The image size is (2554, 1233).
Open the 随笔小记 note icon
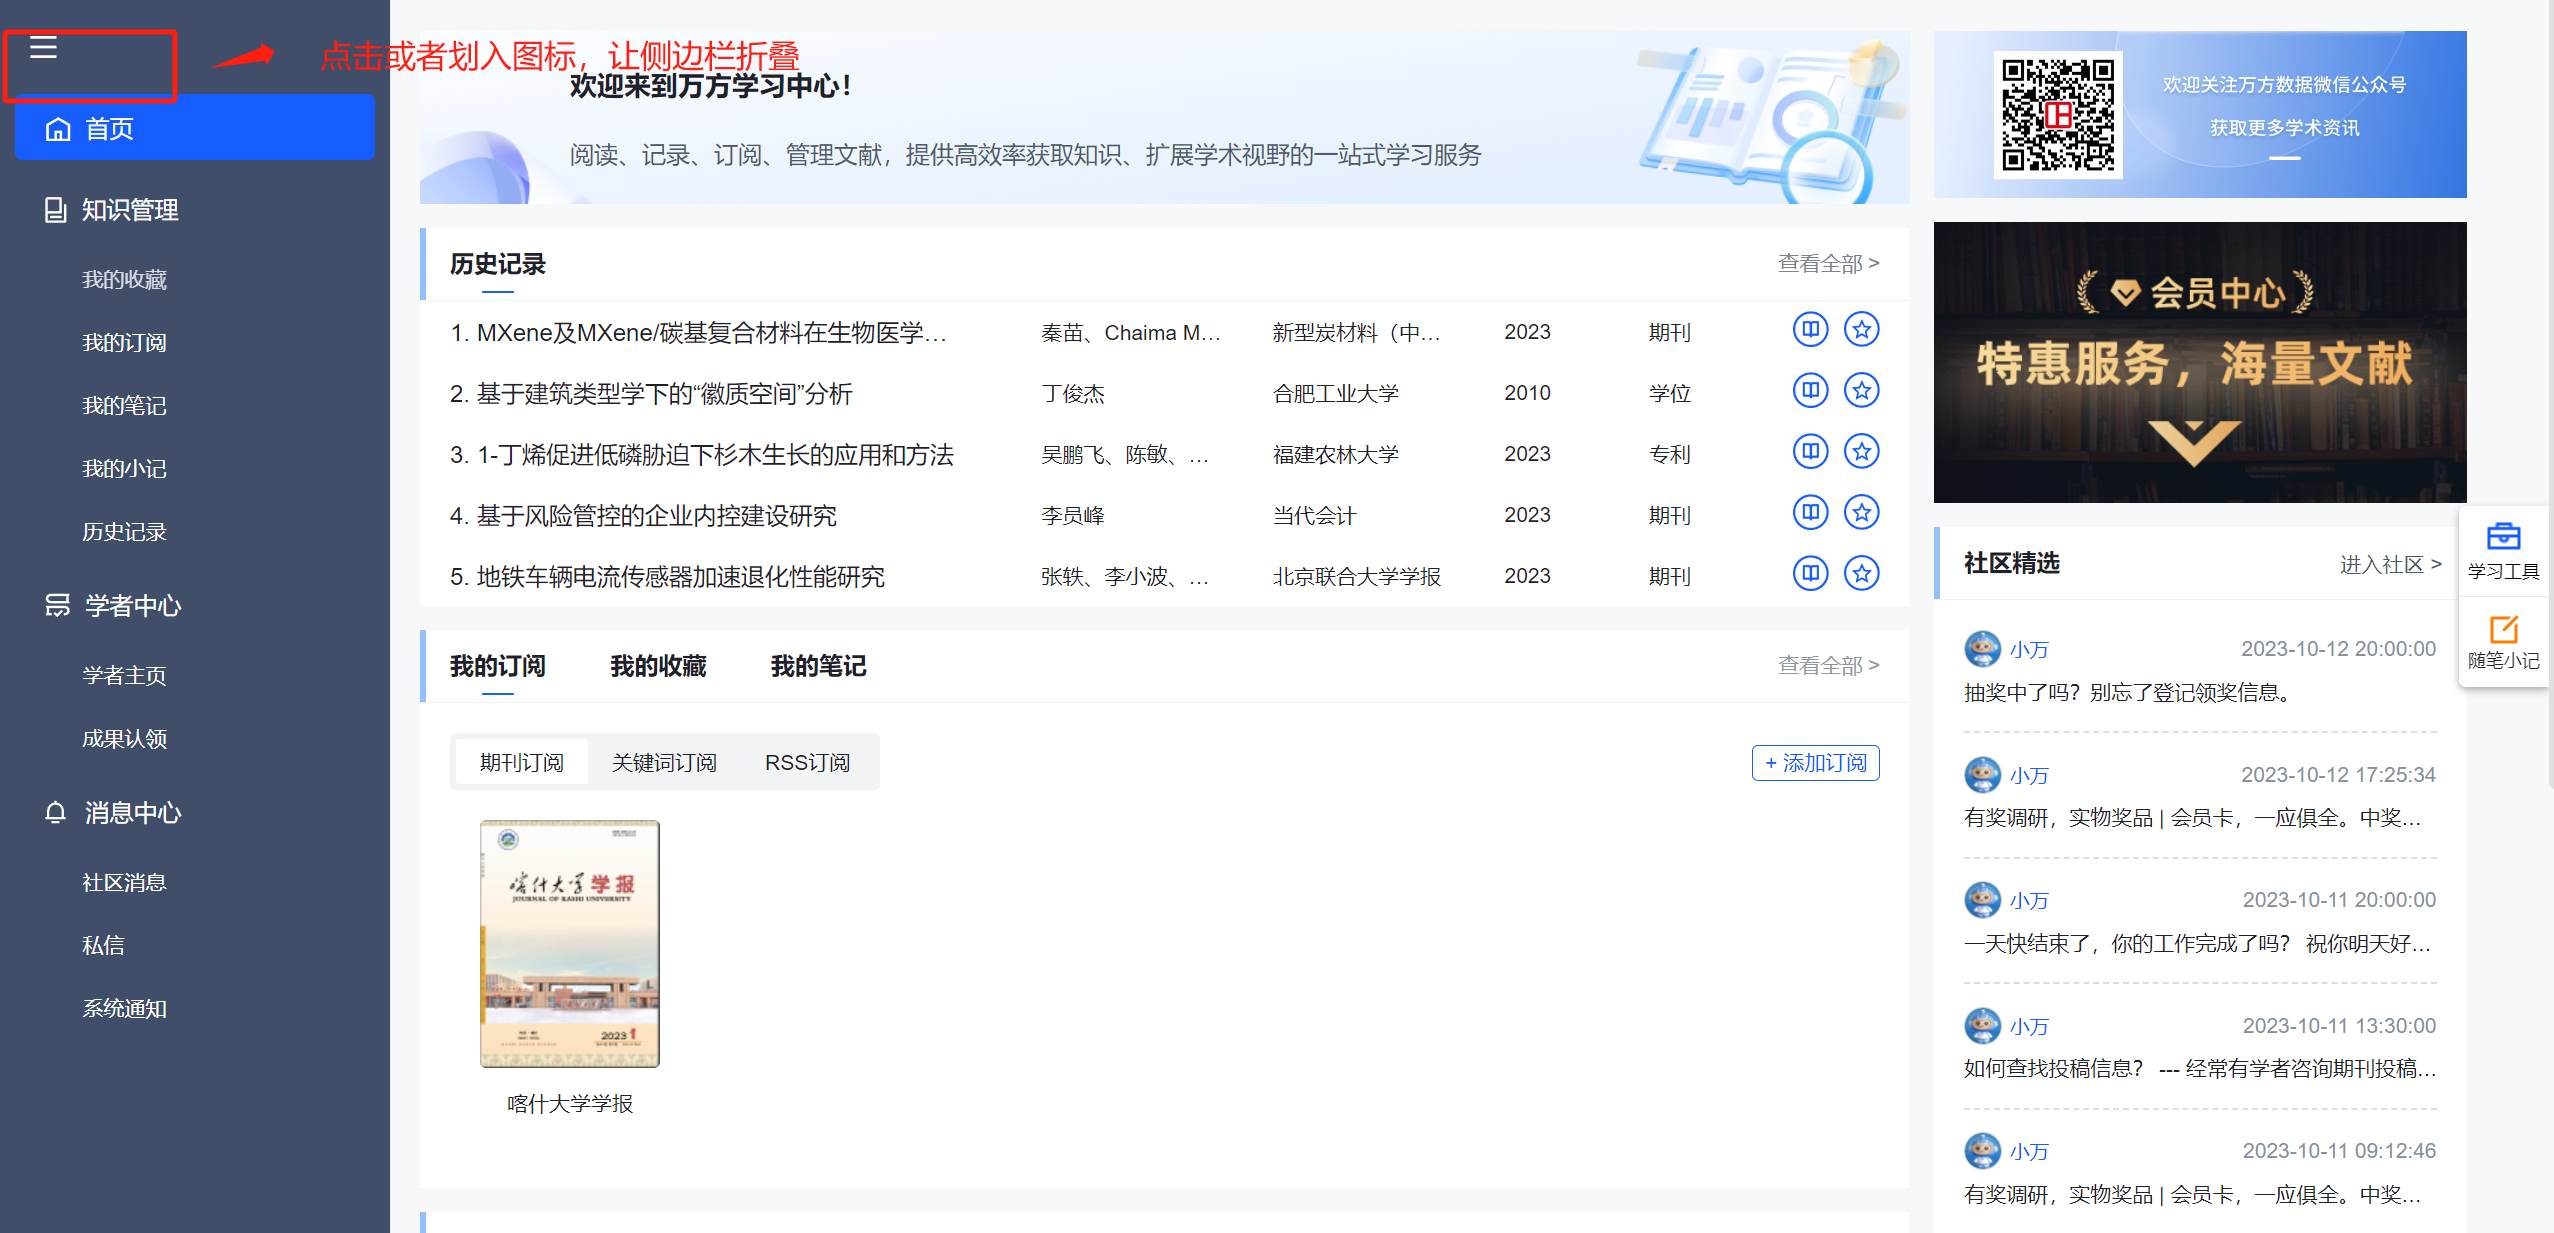point(2503,630)
